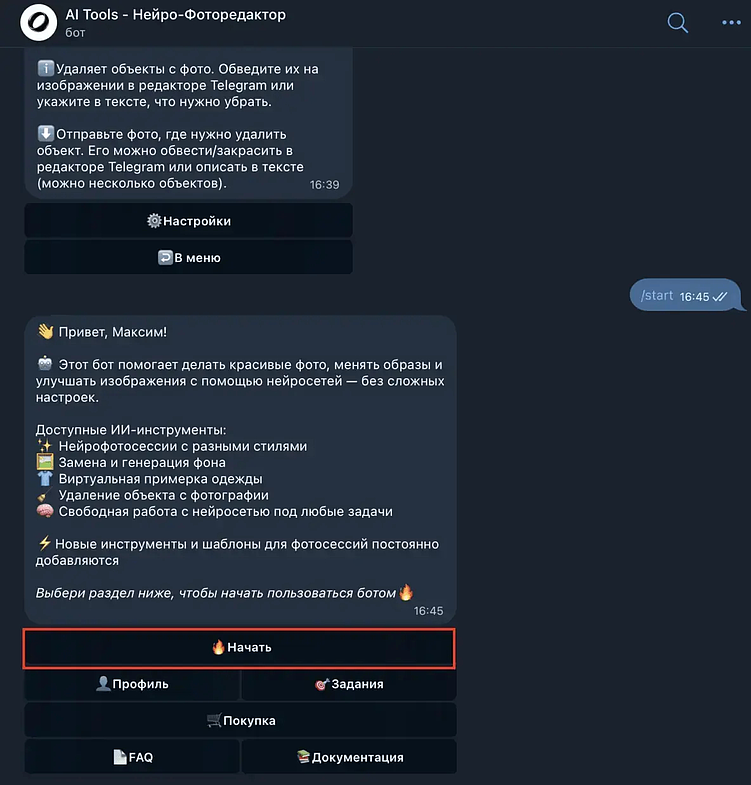The height and width of the screenshot is (785, 751).
Task: Click the person icon on Профиль button
Action: [103, 683]
